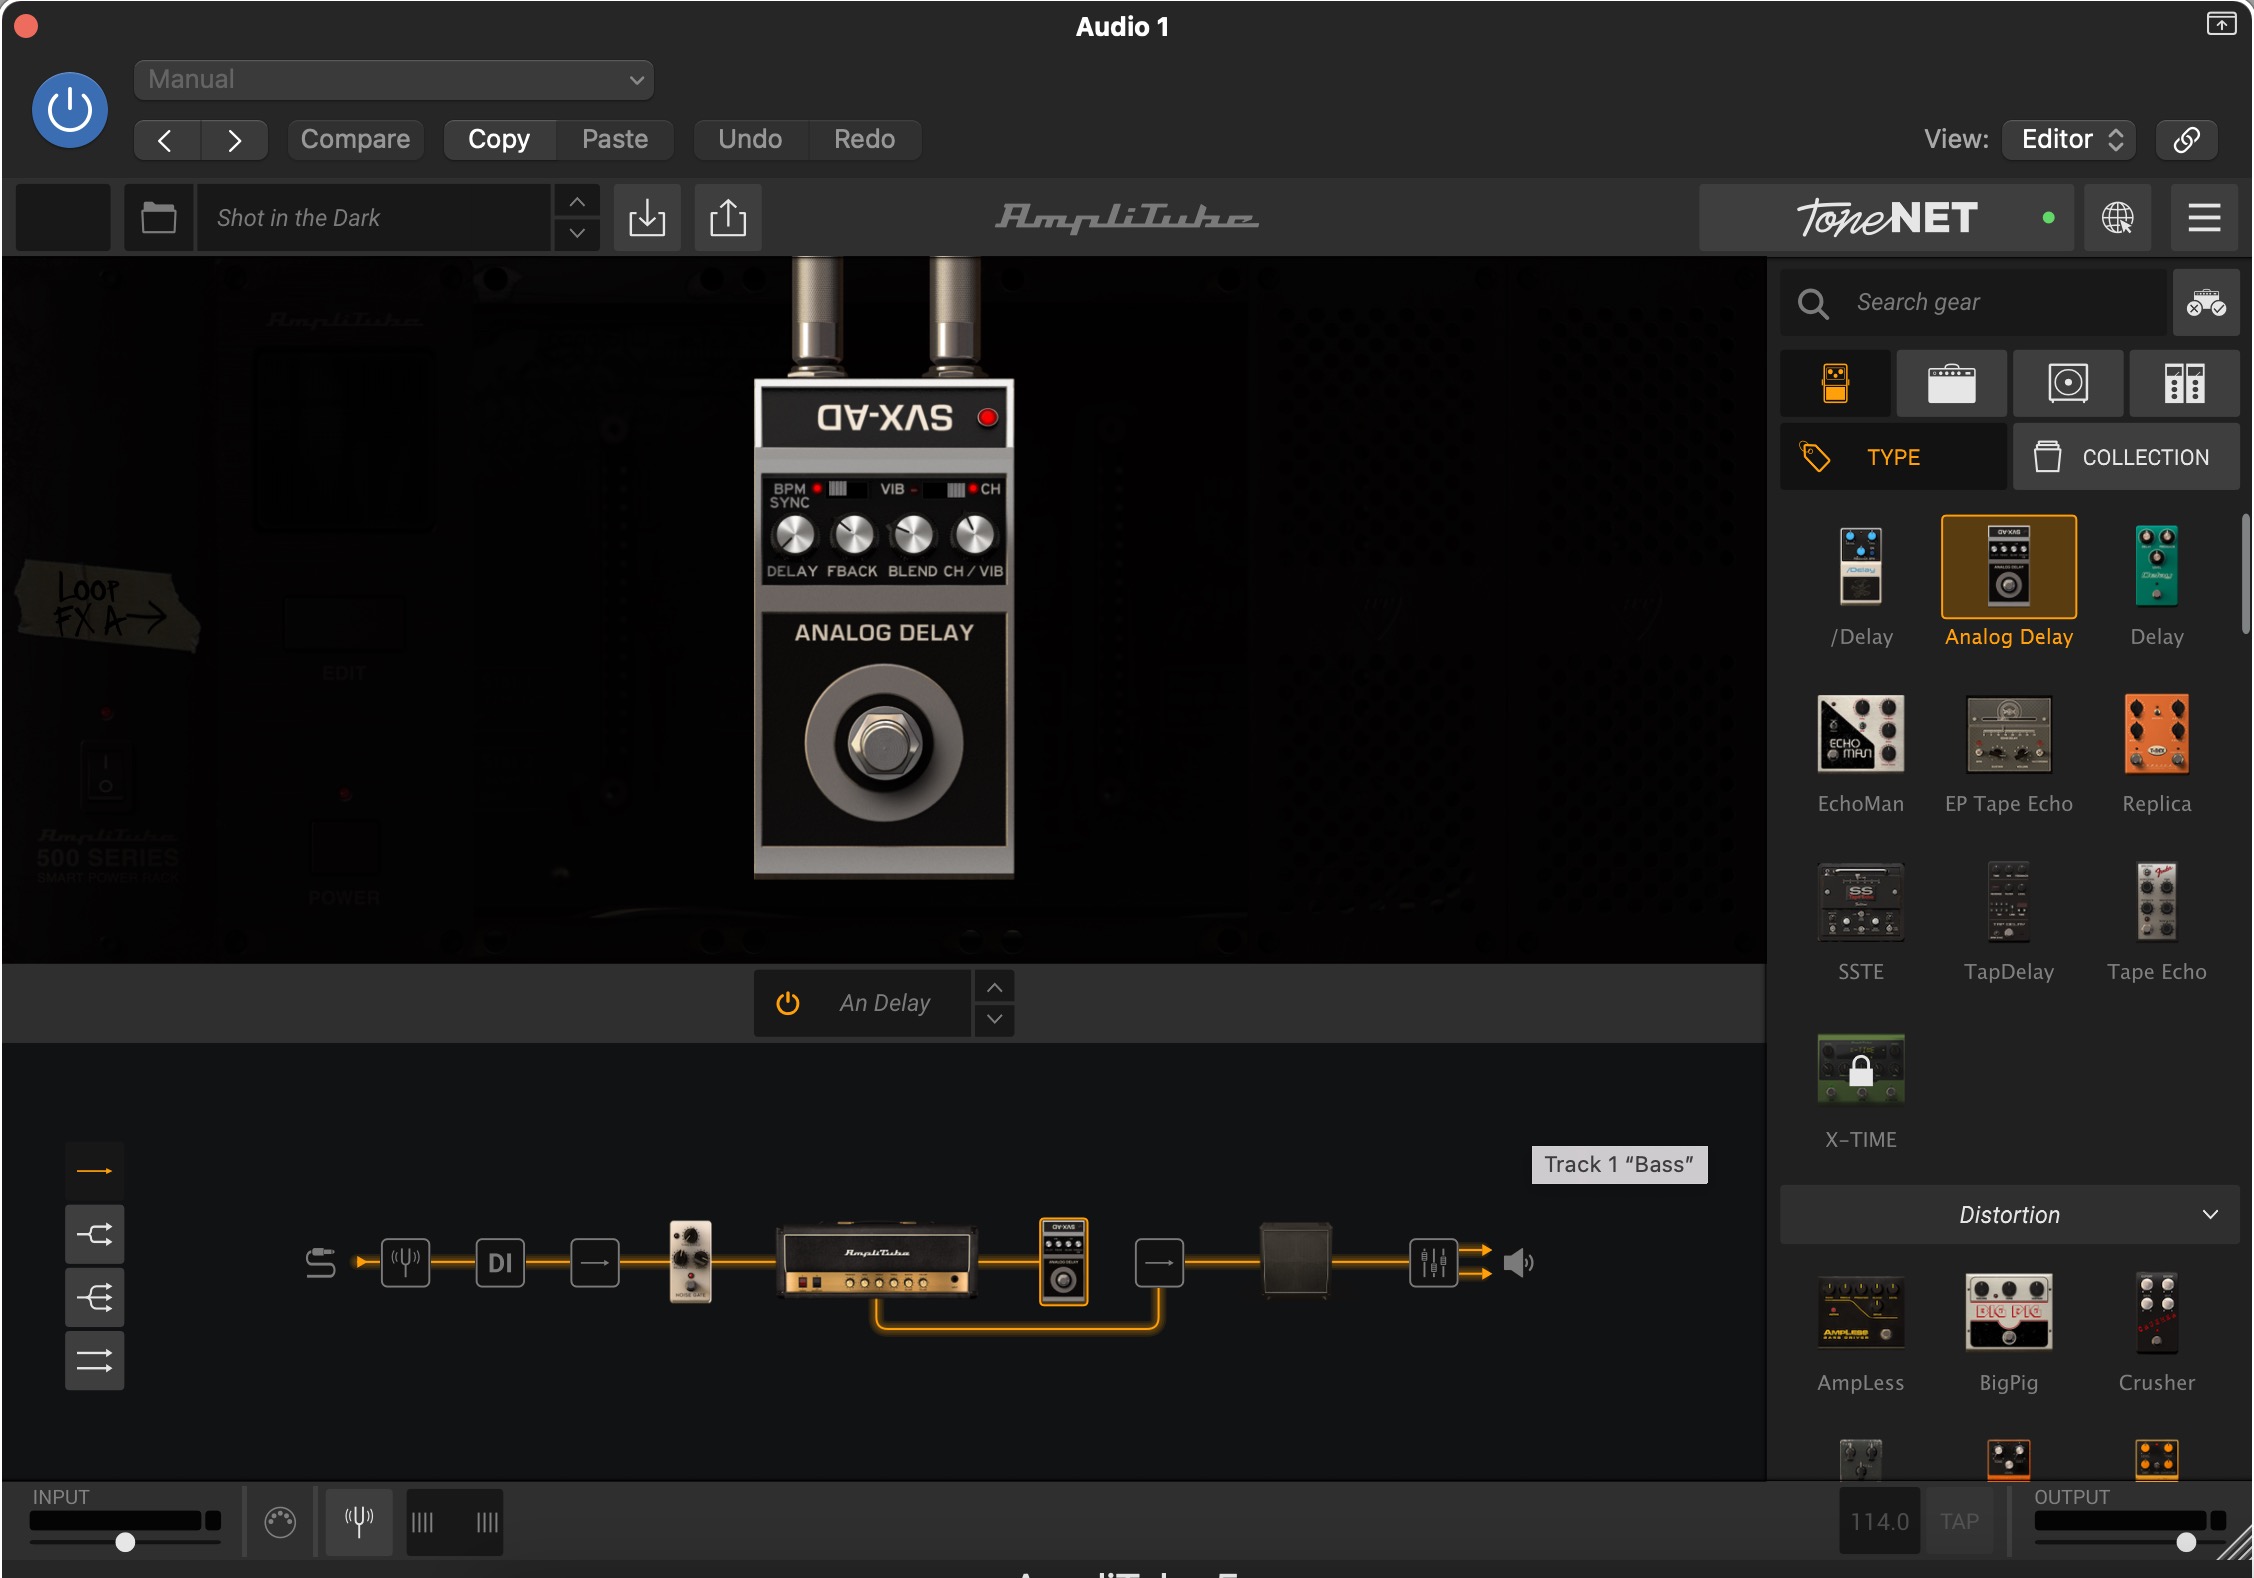Viewport: 2254px width, 1578px height.
Task: Click the locked X-TIME pedal
Action: point(1861,1070)
